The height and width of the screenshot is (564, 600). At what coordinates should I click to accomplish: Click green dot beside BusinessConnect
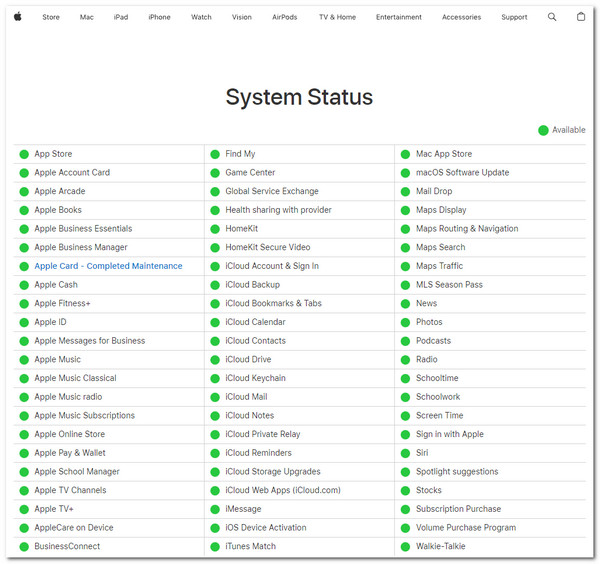click(x=24, y=547)
